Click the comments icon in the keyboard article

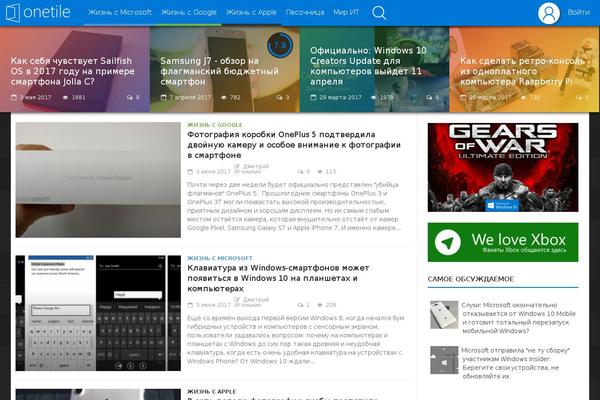click(x=300, y=305)
